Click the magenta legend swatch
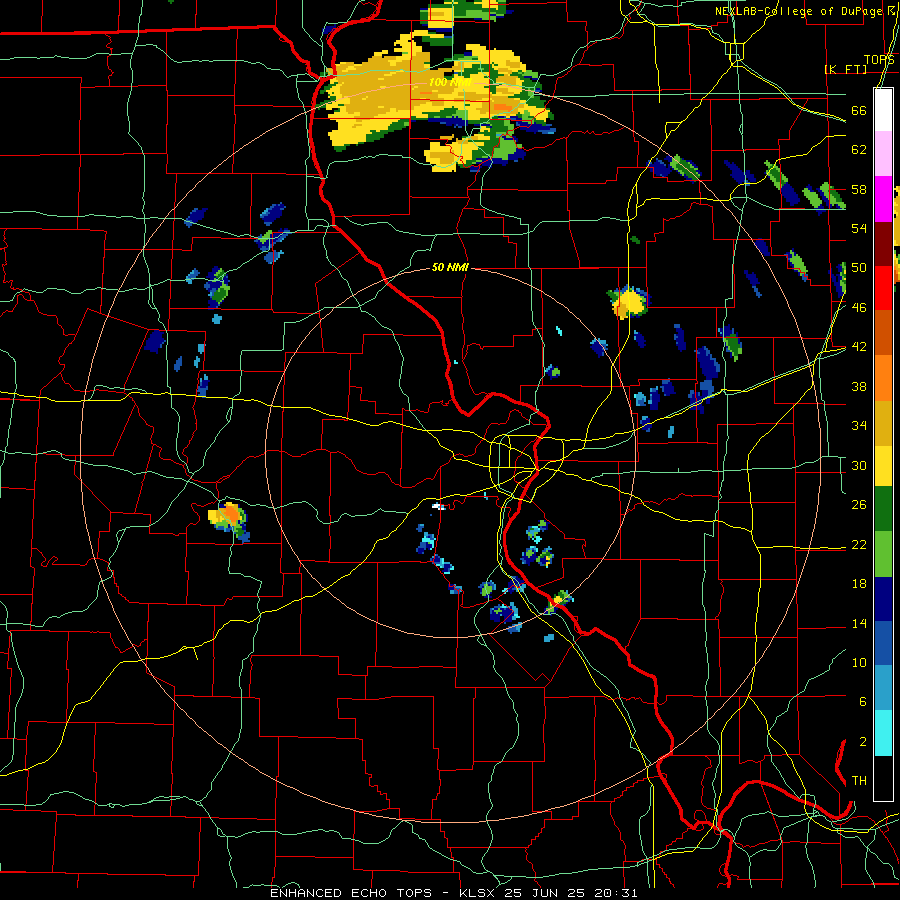This screenshot has height=900, width=900. [x=883, y=199]
